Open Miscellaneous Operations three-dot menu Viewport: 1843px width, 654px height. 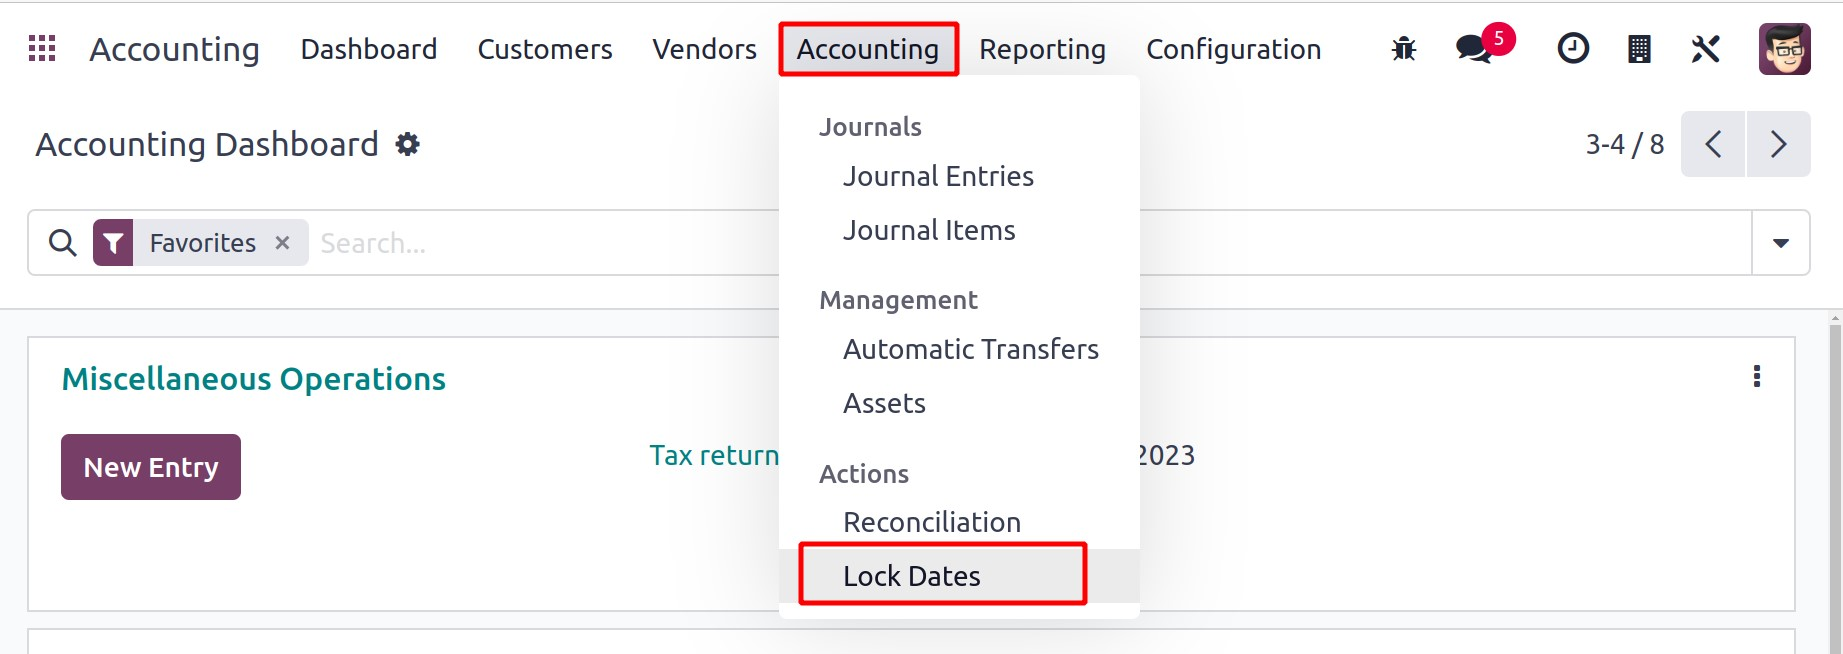click(x=1756, y=377)
